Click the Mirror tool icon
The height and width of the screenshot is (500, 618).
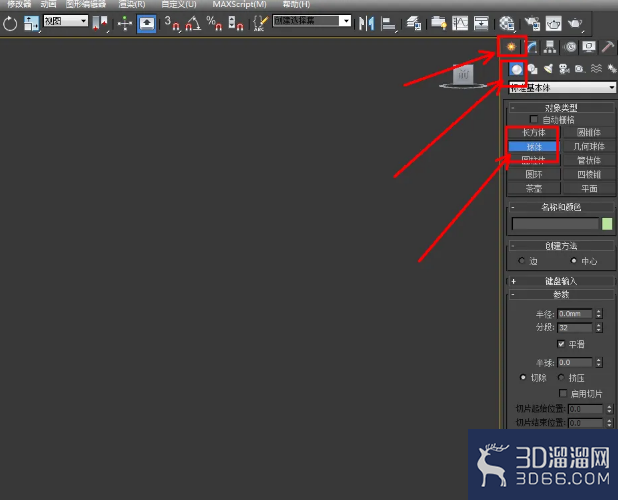[x=367, y=23]
